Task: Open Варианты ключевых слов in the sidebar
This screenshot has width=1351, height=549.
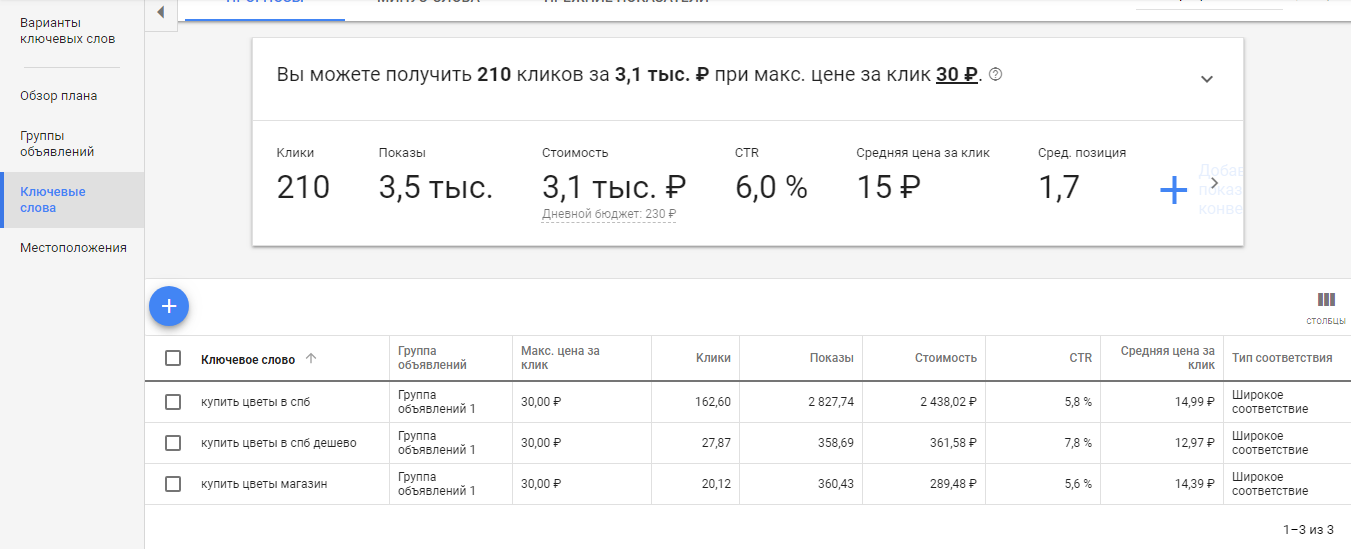Action: 67,31
